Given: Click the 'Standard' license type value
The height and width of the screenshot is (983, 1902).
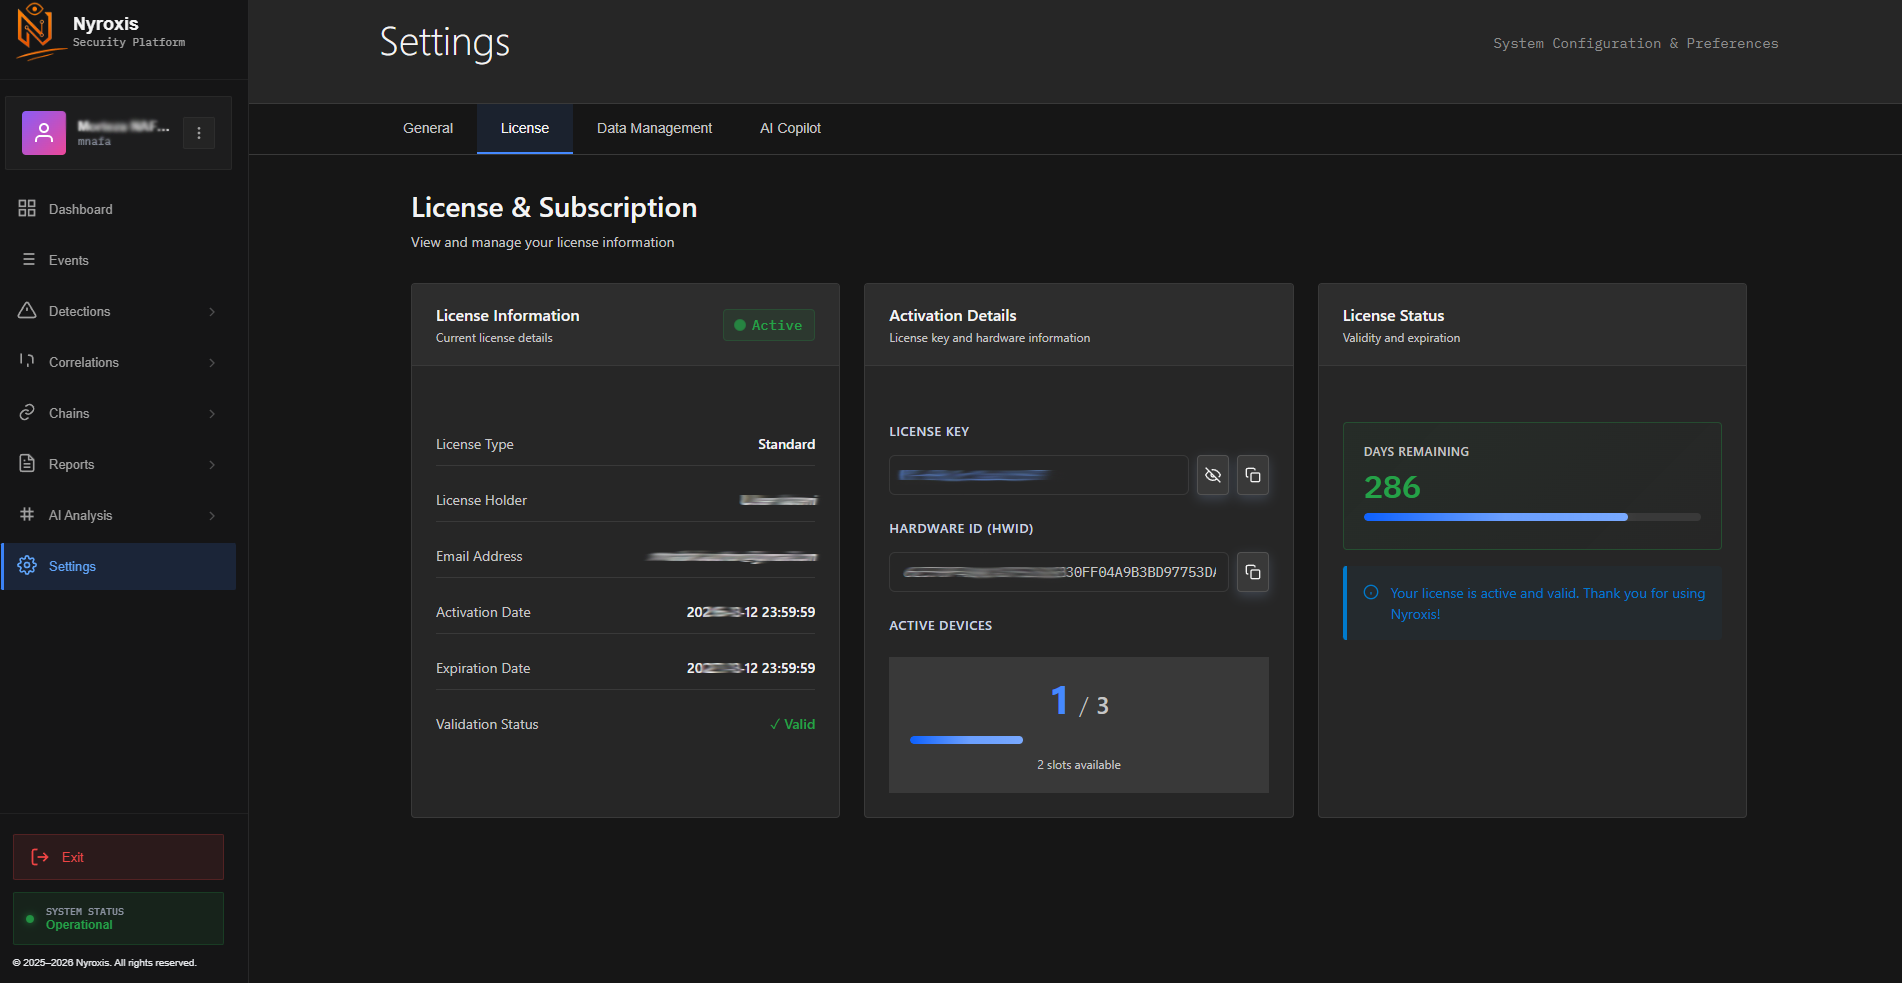Looking at the screenshot, I should (x=786, y=444).
